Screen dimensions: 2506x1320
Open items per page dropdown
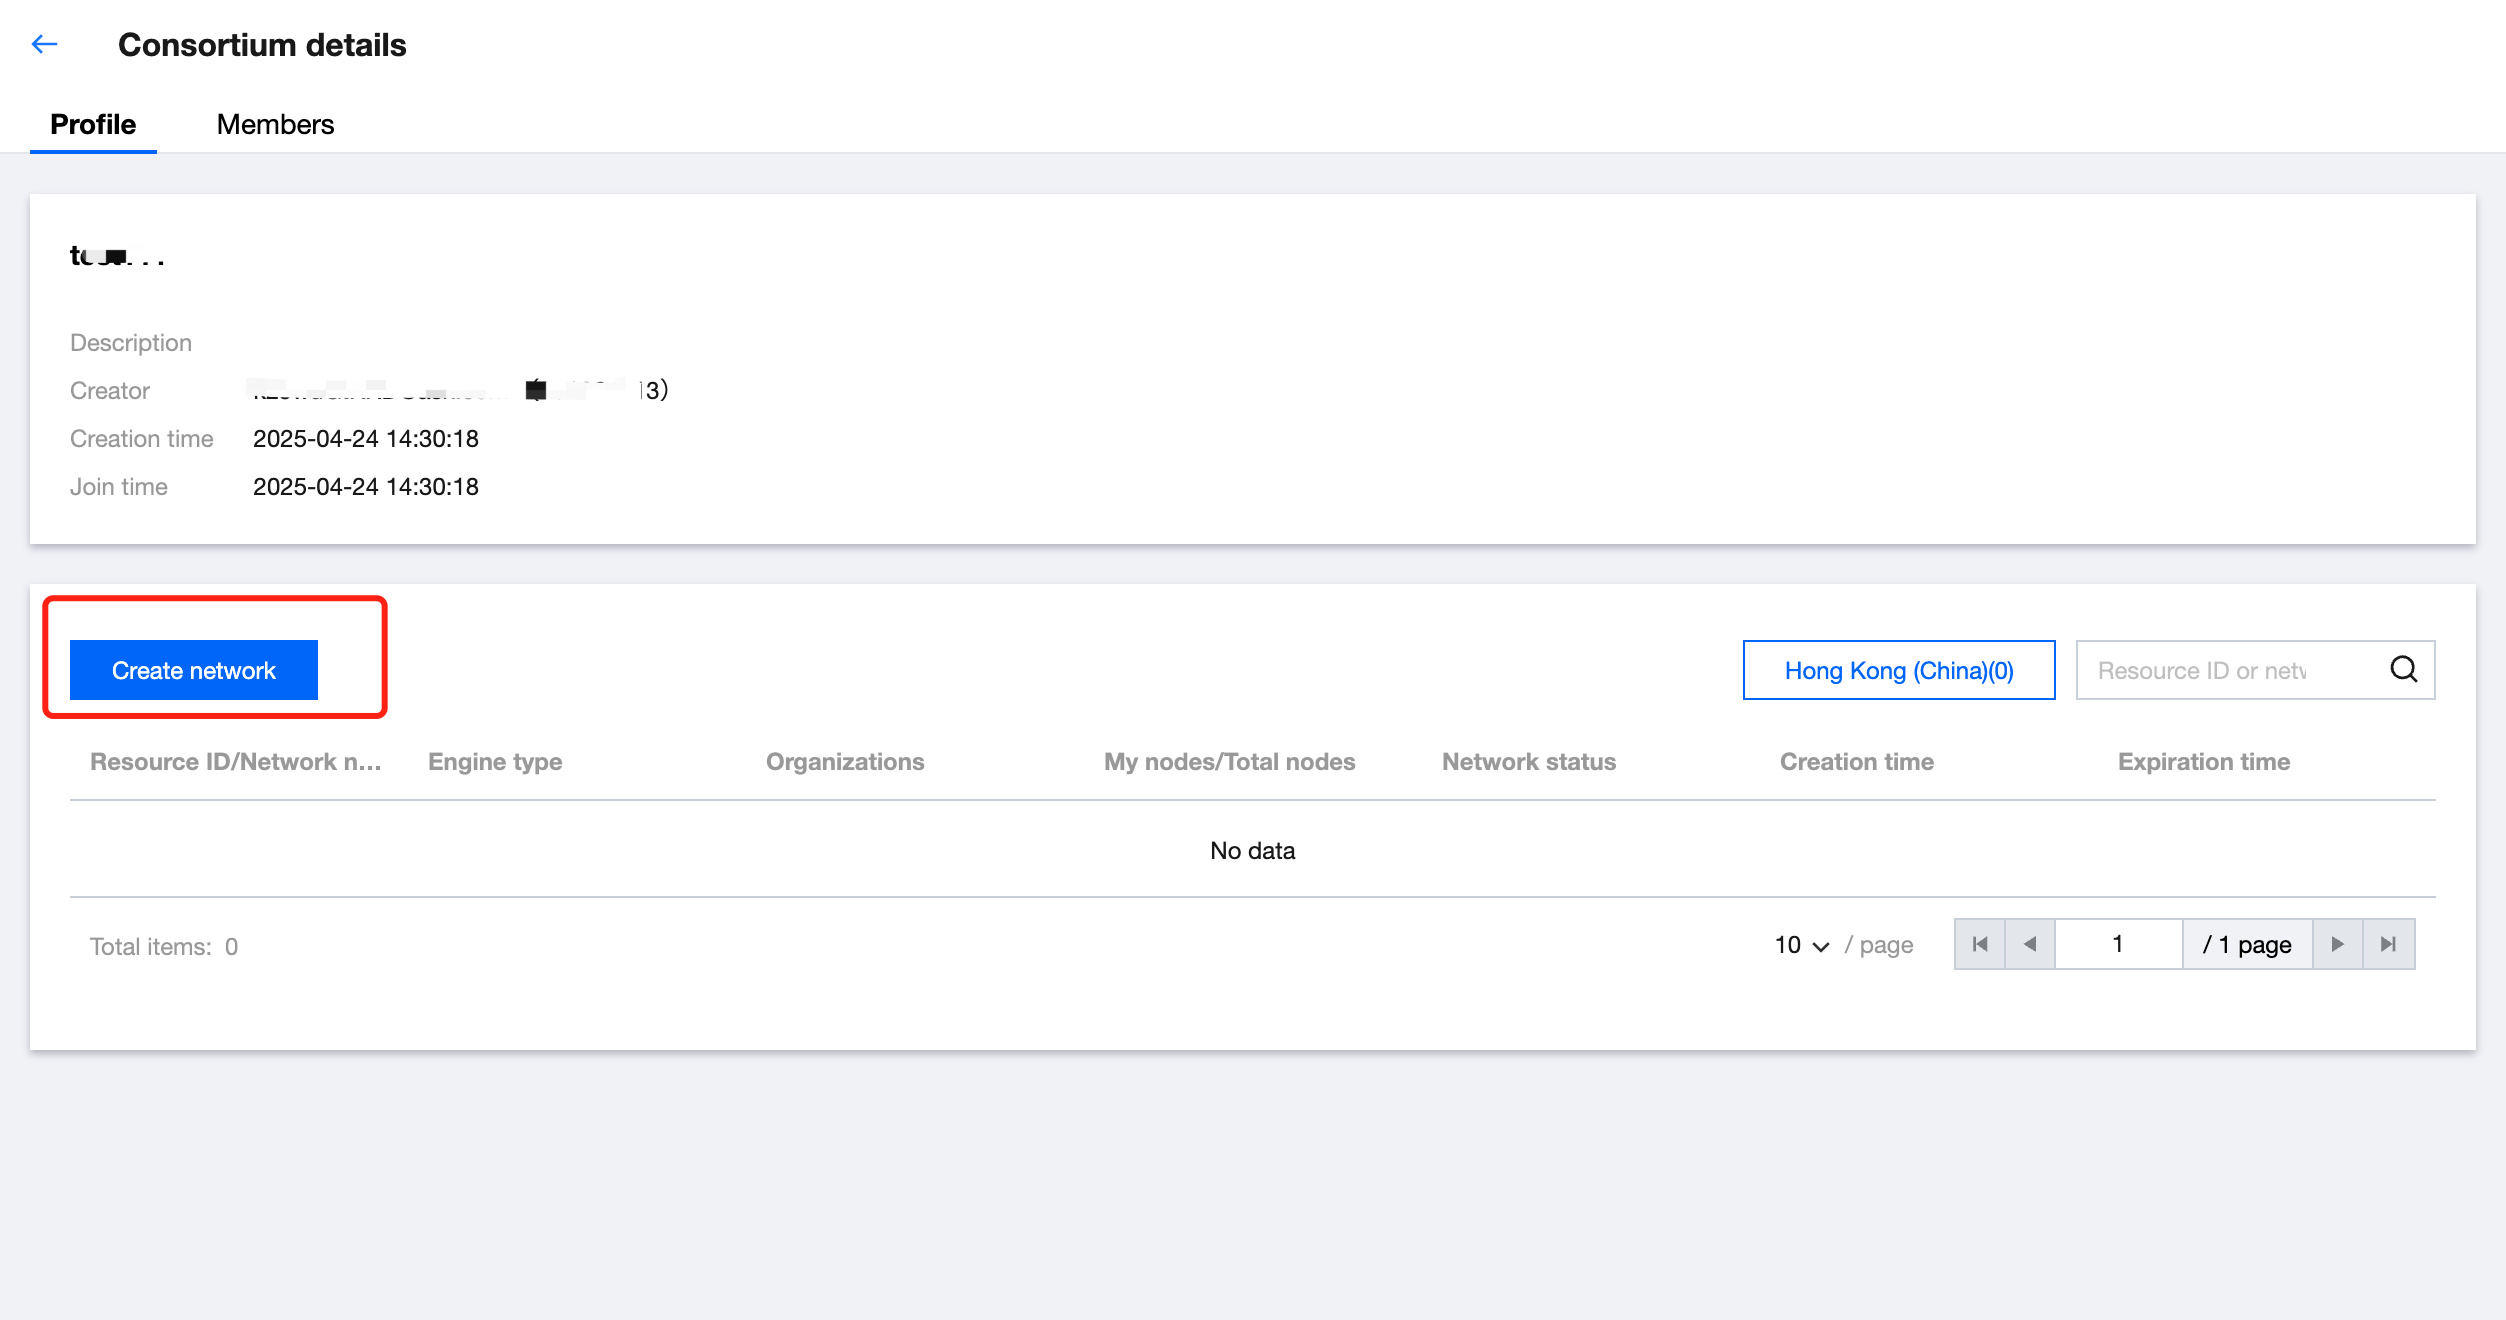[x=1800, y=945]
